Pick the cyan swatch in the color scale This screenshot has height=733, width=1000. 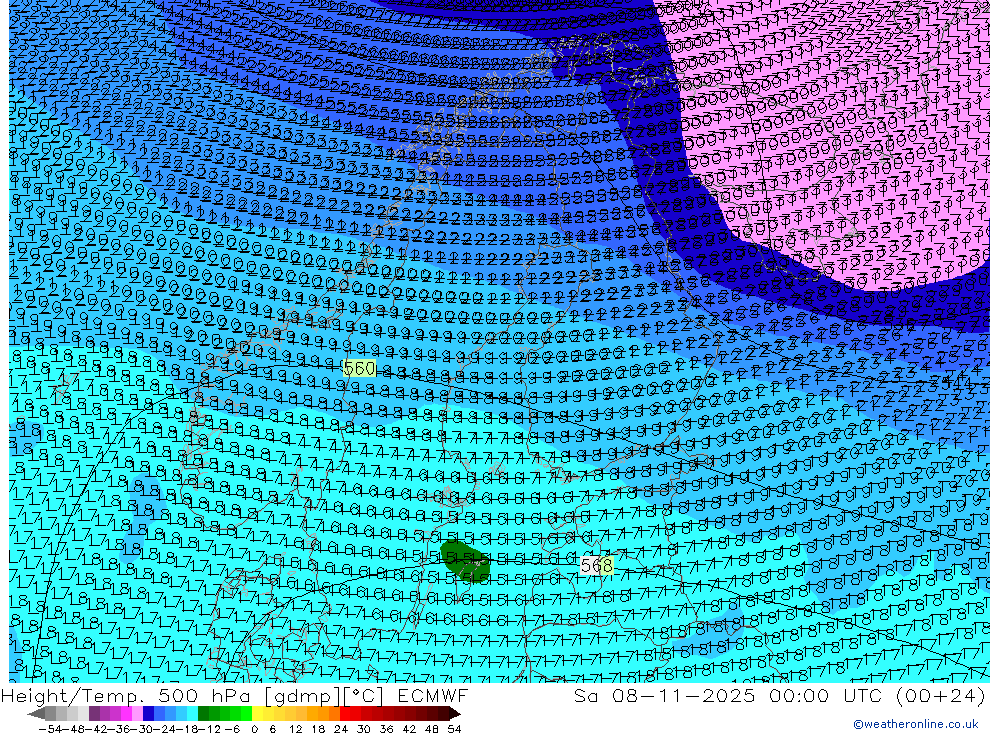point(192,714)
